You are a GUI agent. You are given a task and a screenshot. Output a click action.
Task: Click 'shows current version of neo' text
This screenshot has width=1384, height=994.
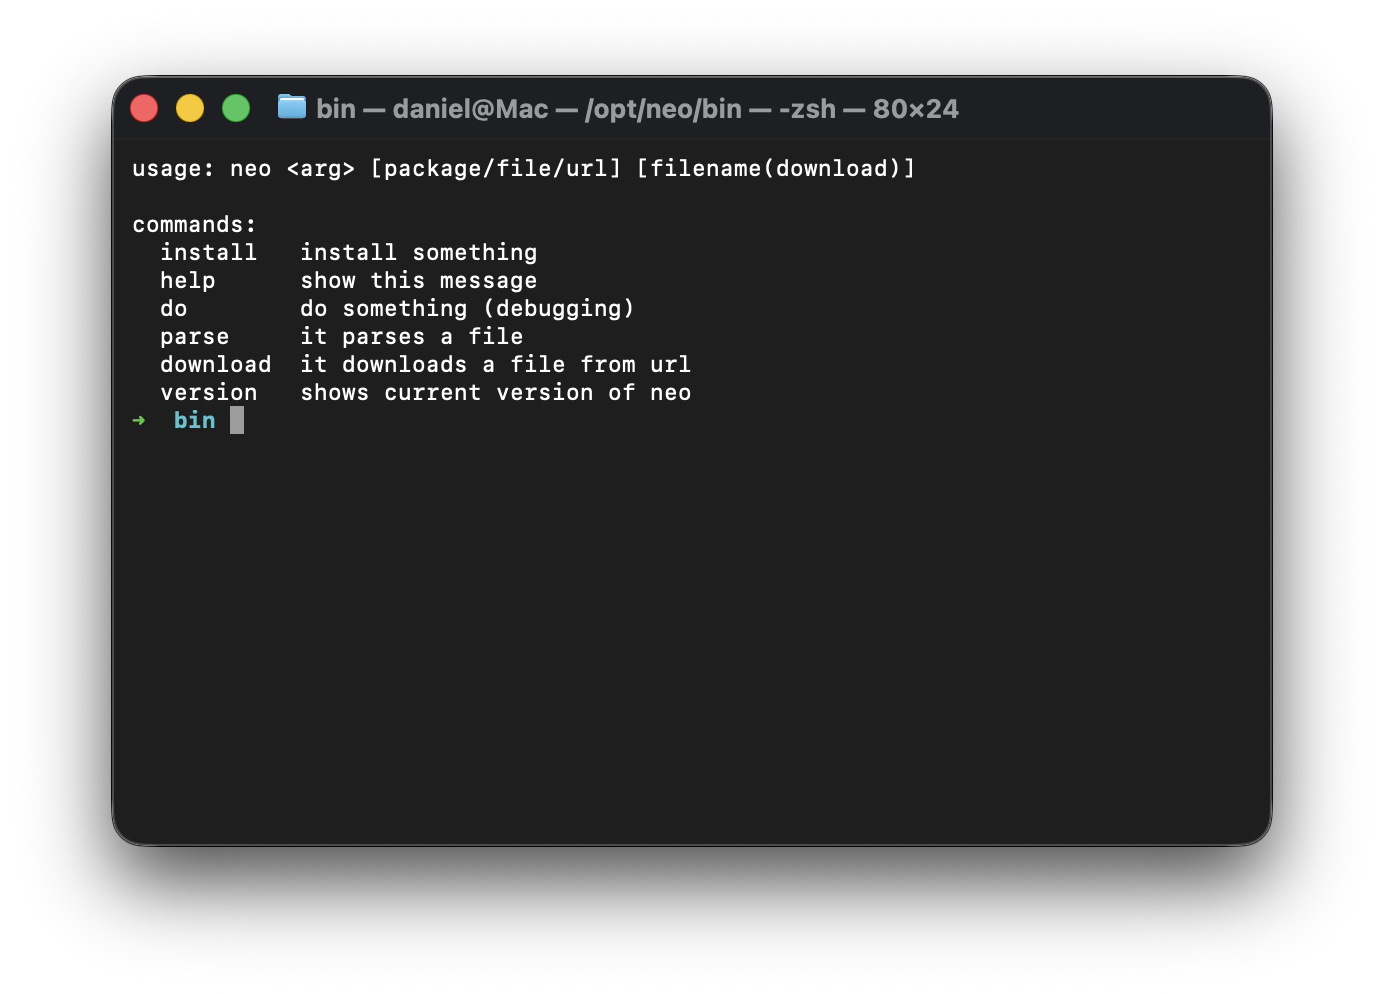495,392
